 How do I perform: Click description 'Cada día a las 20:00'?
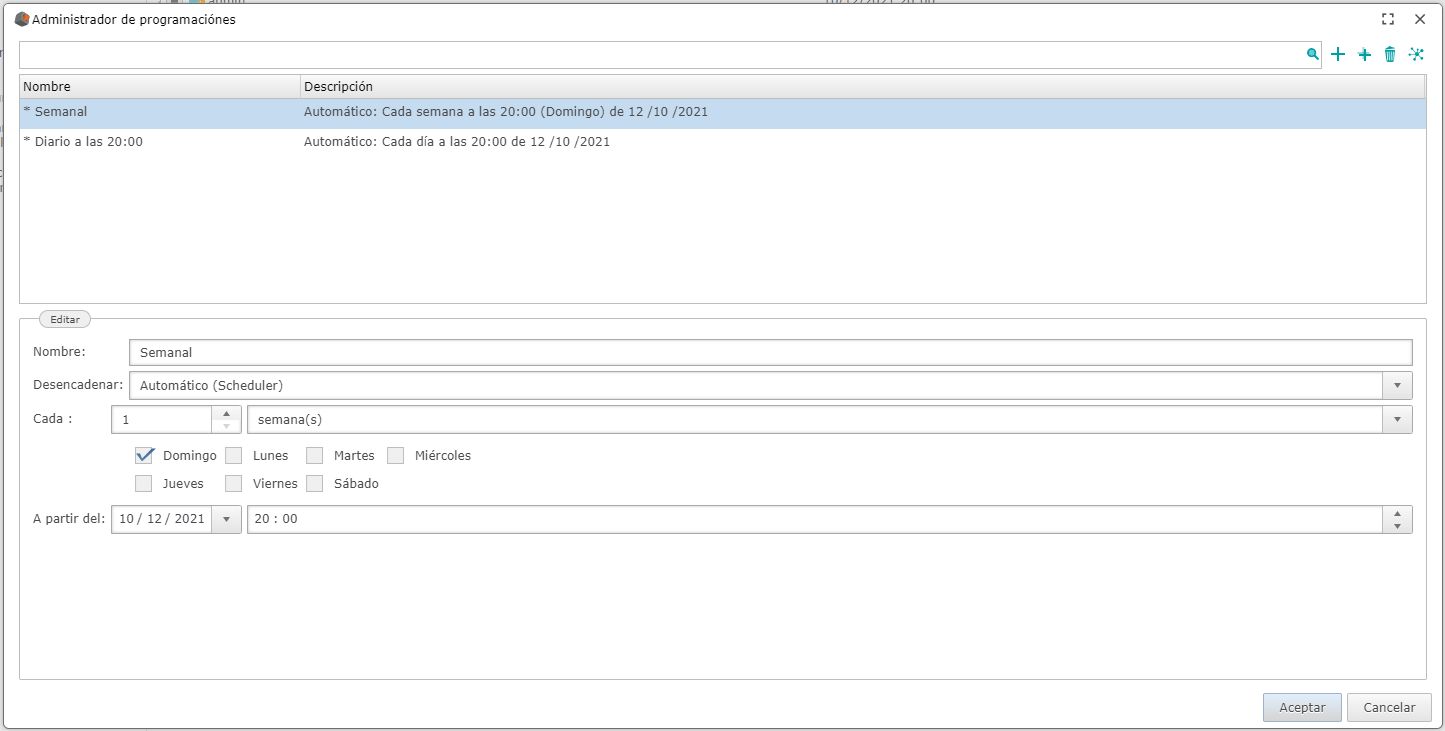pyautogui.click(x=456, y=142)
